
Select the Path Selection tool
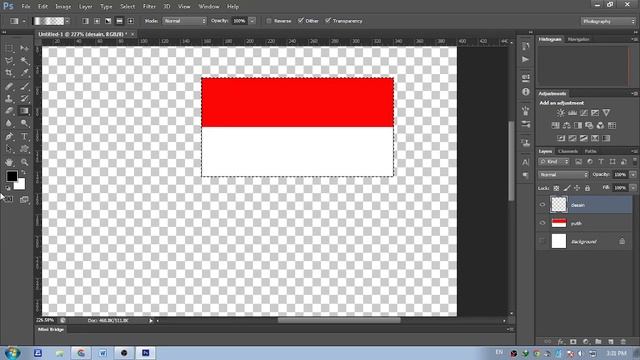pos(9,149)
